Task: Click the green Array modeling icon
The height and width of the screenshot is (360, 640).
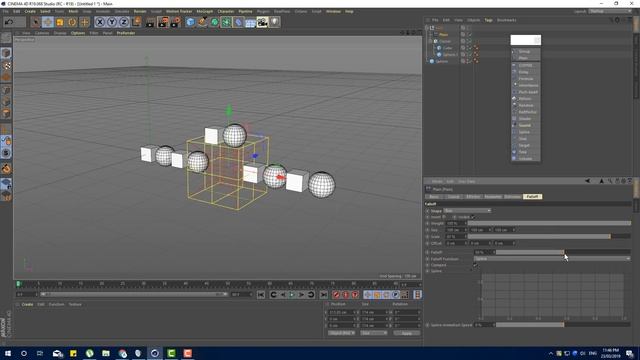Action: 227,22
